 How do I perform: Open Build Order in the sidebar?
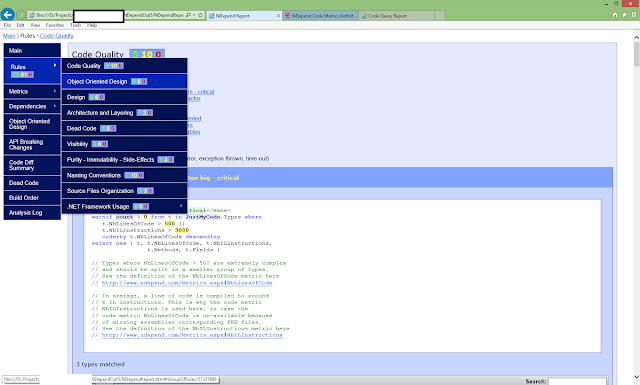click(32, 198)
